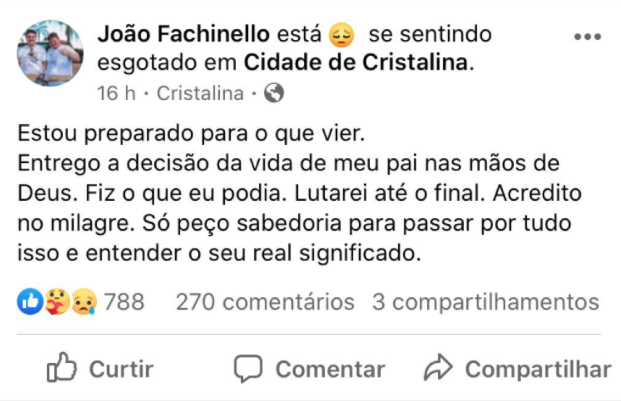Show the 788 reactions list

click(x=125, y=301)
